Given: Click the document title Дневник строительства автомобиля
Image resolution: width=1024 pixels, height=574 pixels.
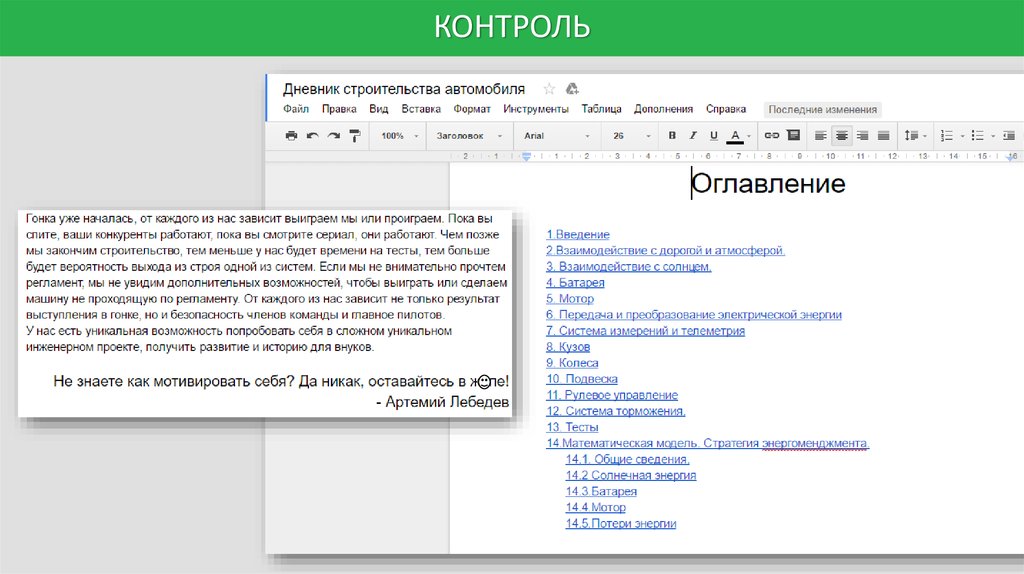Looking at the screenshot, I should point(404,89).
